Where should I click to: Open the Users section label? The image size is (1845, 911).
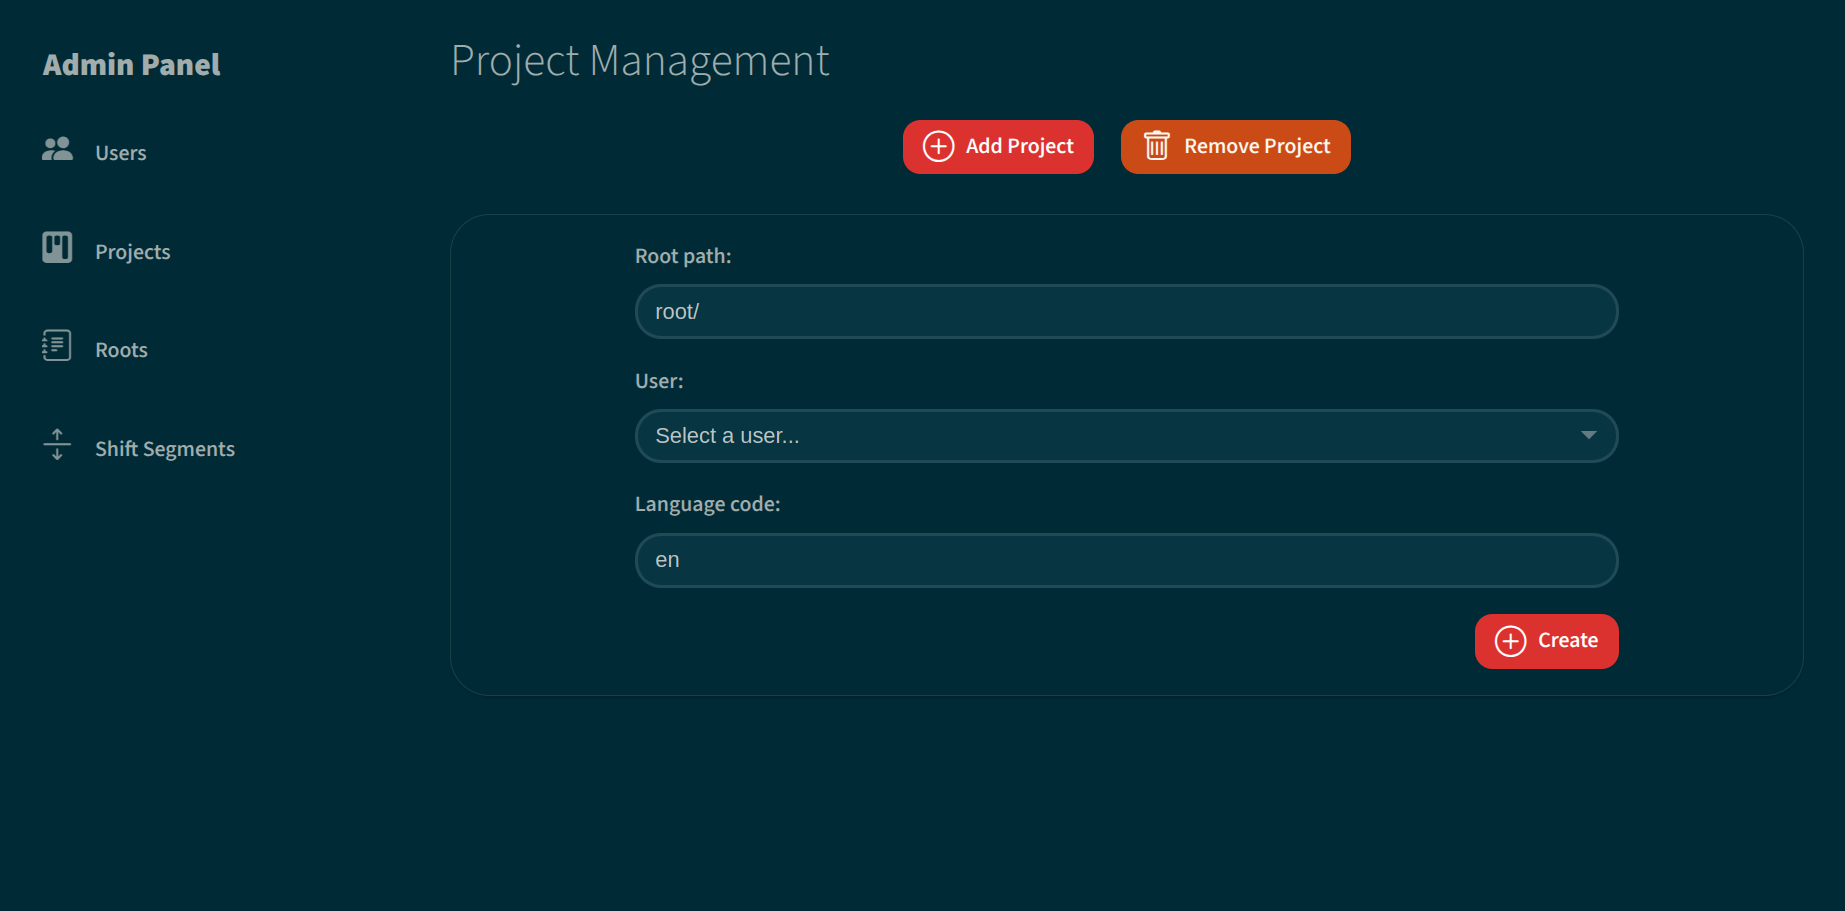click(x=121, y=153)
